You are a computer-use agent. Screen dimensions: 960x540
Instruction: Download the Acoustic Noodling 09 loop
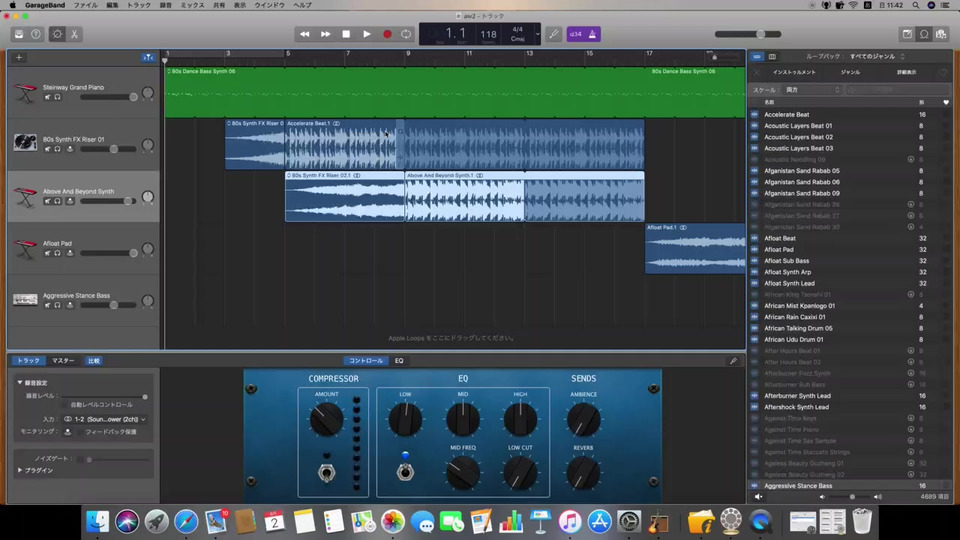tap(910, 159)
